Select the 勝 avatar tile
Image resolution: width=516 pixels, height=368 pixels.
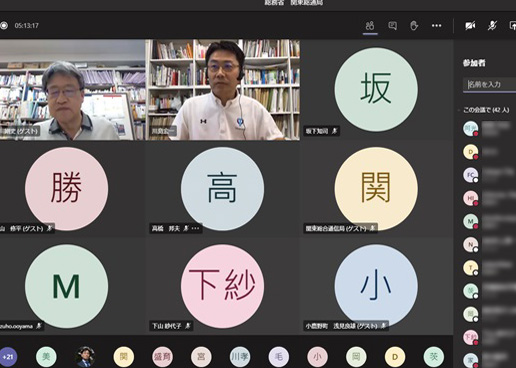click(x=66, y=189)
